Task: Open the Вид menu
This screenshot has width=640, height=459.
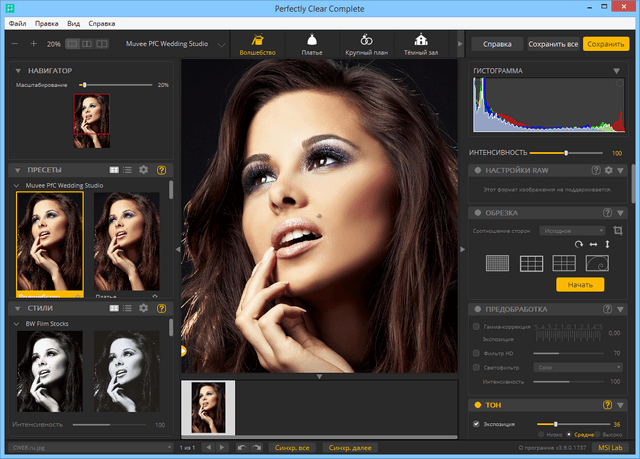Action: click(74, 21)
